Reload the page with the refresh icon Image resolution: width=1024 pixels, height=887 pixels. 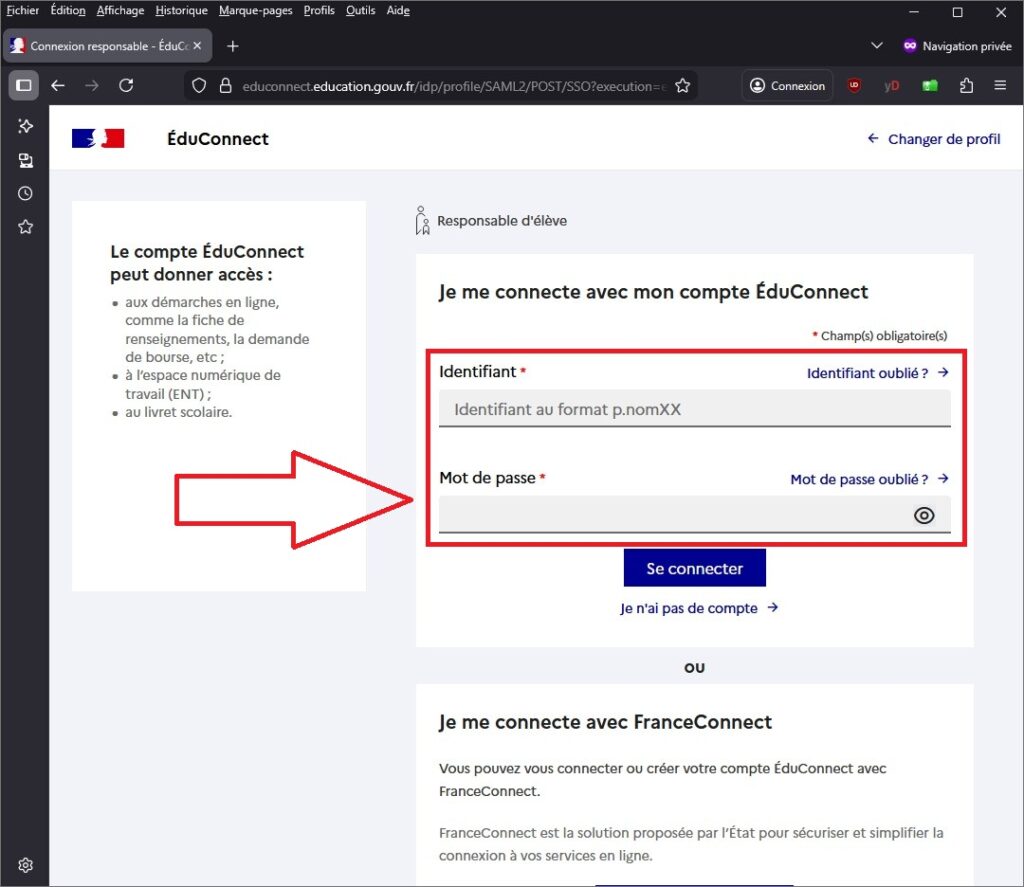pos(126,86)
